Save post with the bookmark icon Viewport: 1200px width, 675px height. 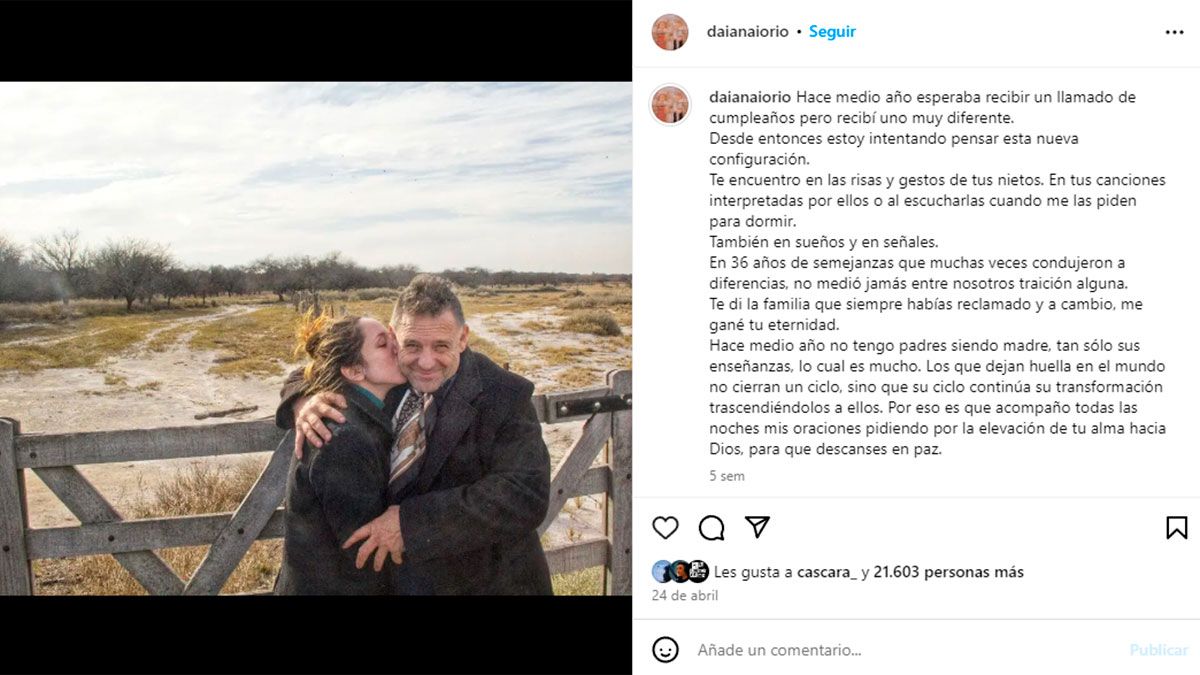1177,528
